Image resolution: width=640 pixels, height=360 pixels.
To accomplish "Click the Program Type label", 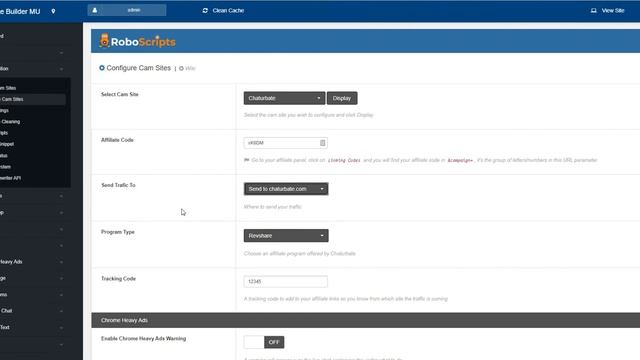I will point(118,232).
